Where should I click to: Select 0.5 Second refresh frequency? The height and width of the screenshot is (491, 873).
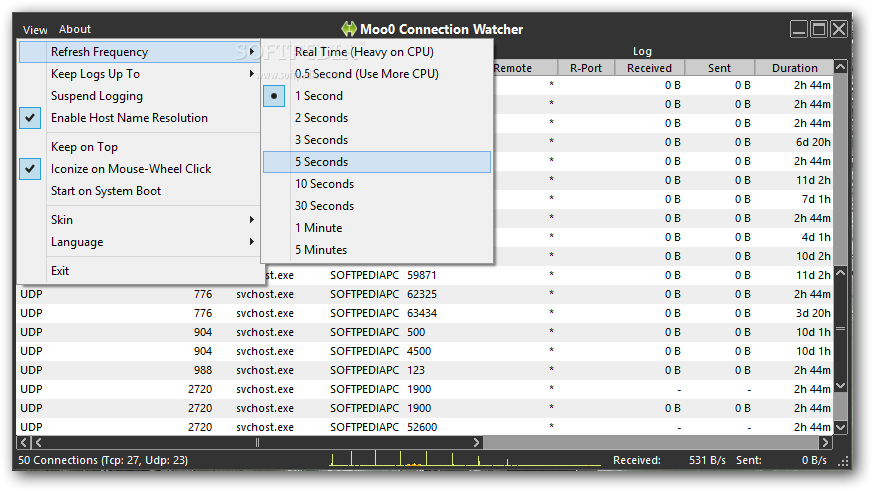tap(377, 73)
